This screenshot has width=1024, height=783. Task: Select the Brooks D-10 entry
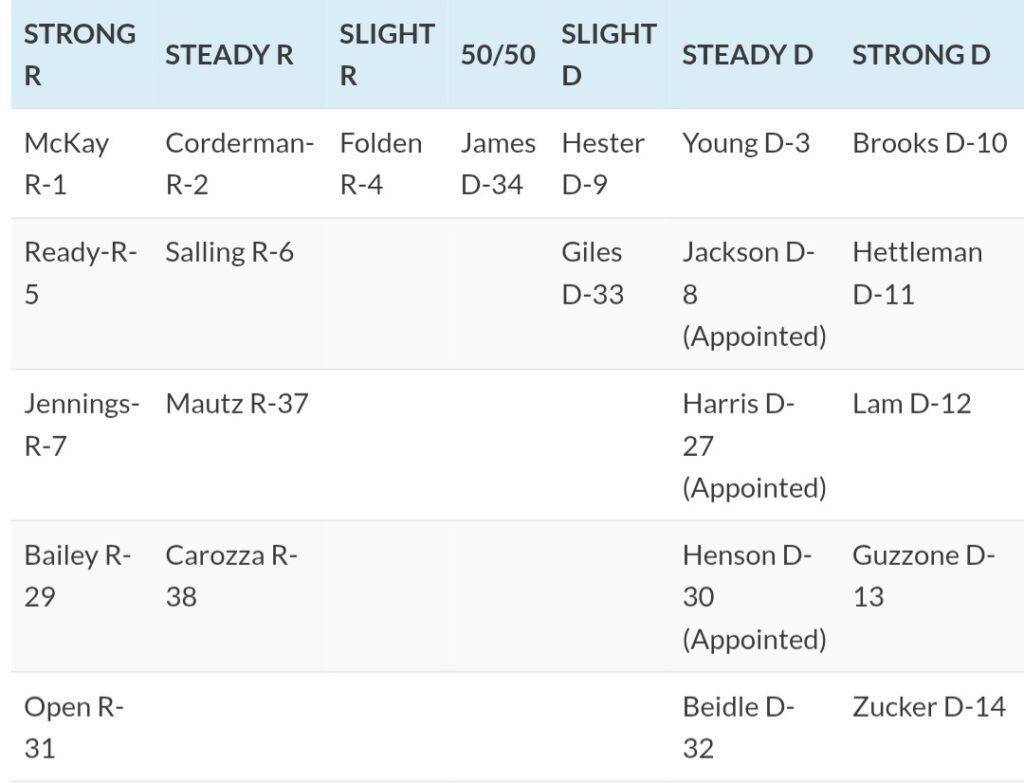[x=929, y=143]
